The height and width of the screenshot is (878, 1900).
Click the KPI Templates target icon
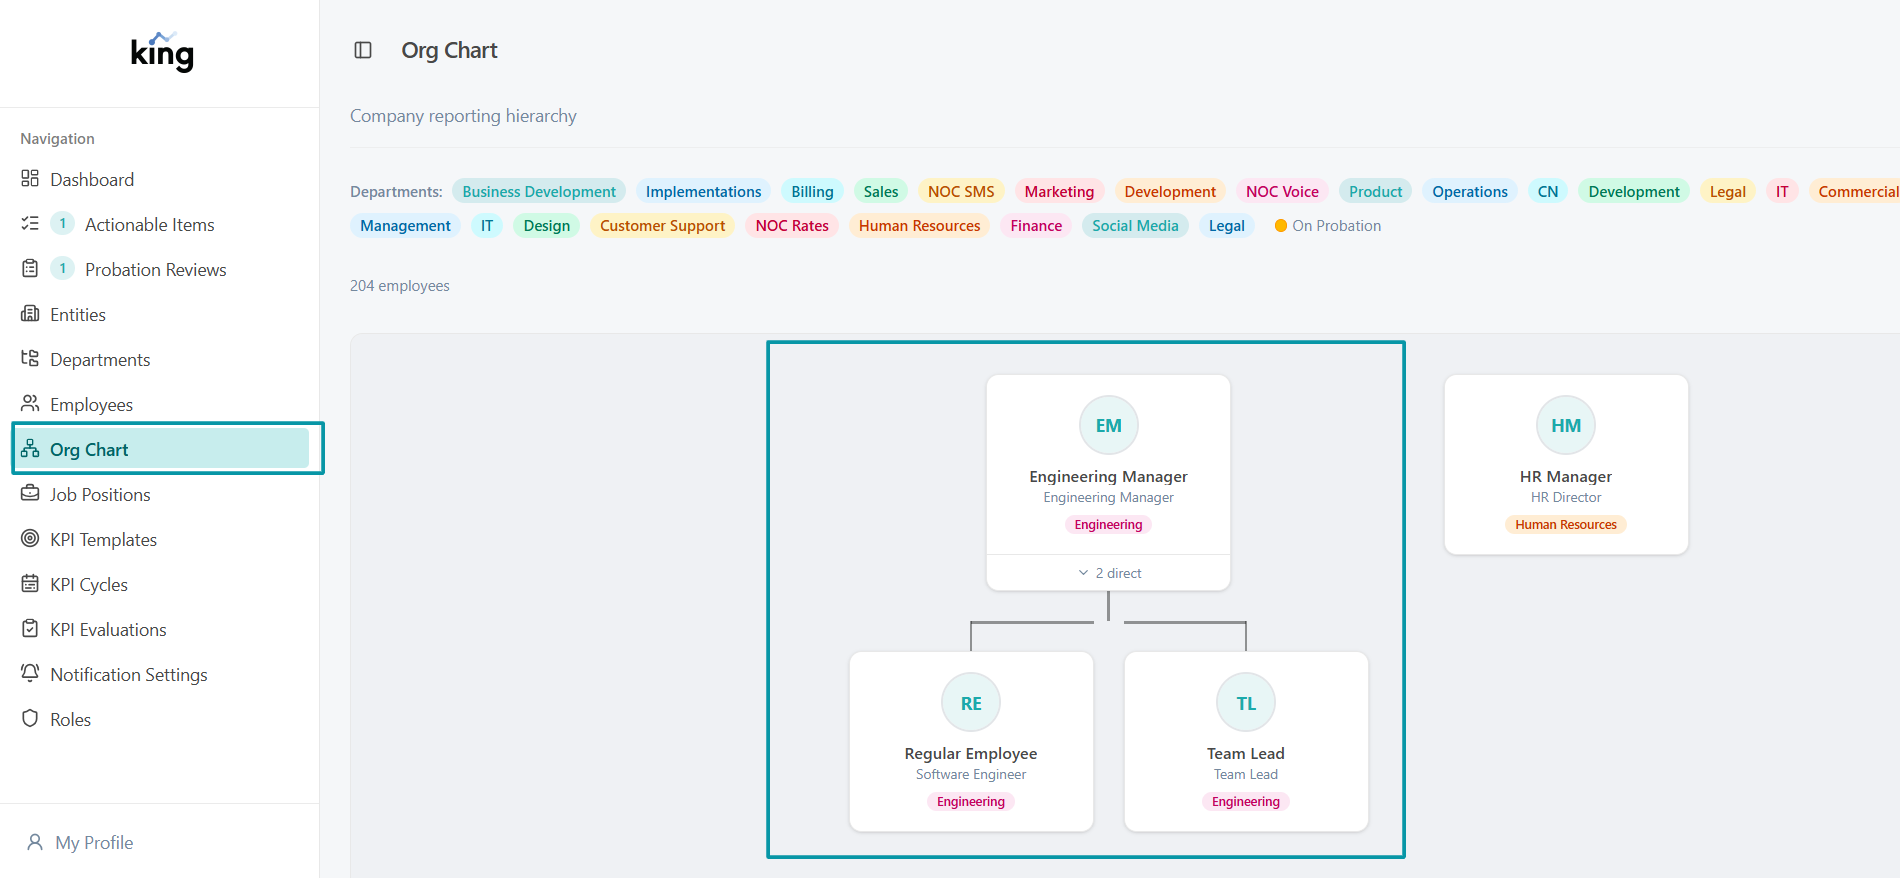[x=30, y=539]
